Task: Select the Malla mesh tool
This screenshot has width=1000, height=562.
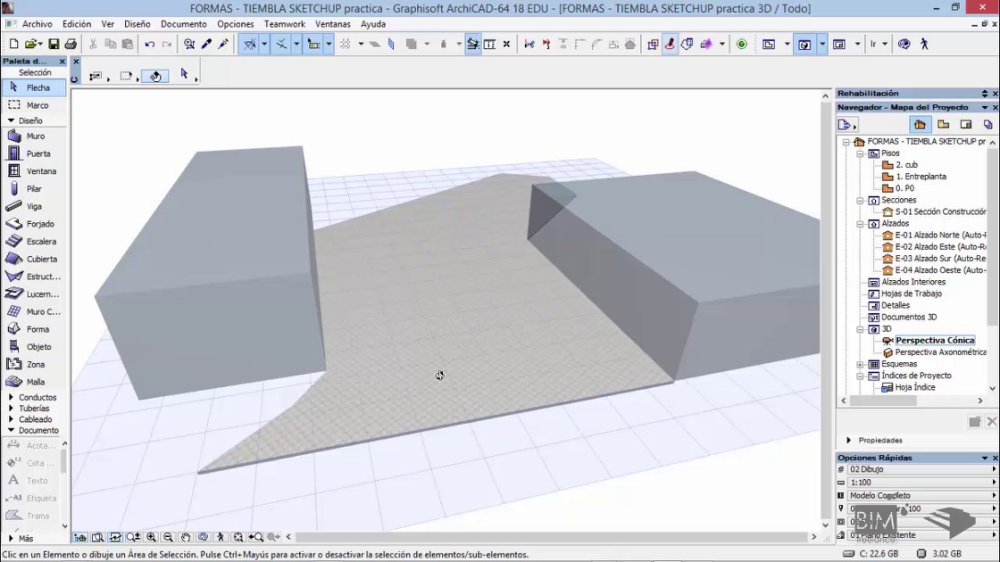Action: (33, 381)
